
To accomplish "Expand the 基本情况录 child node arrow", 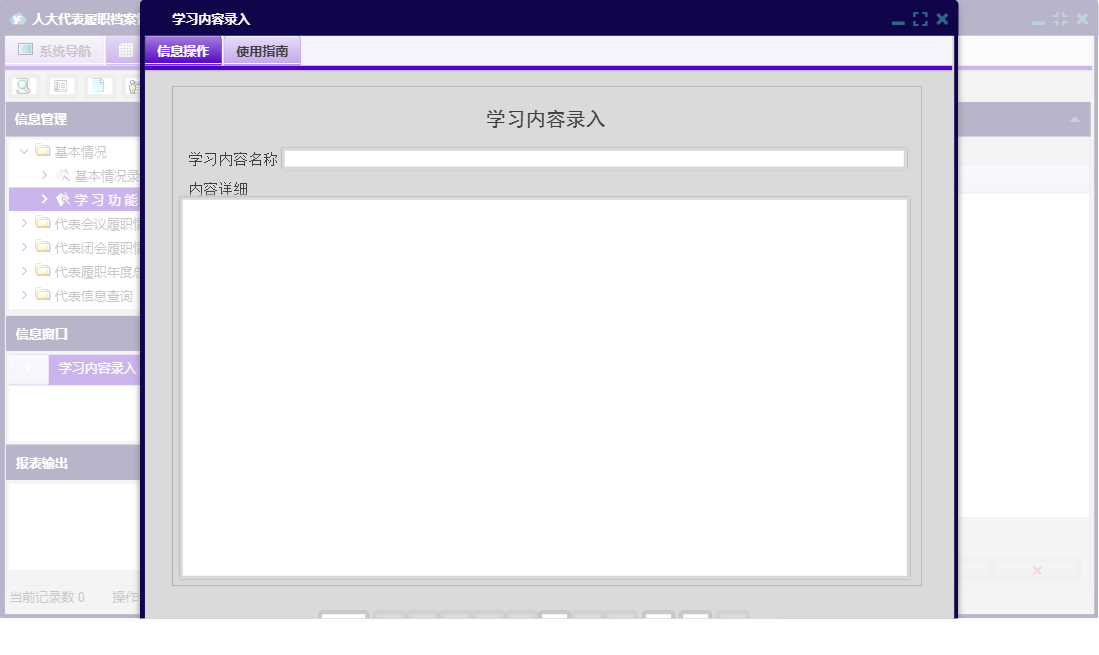I will click(x=44, y=175).
